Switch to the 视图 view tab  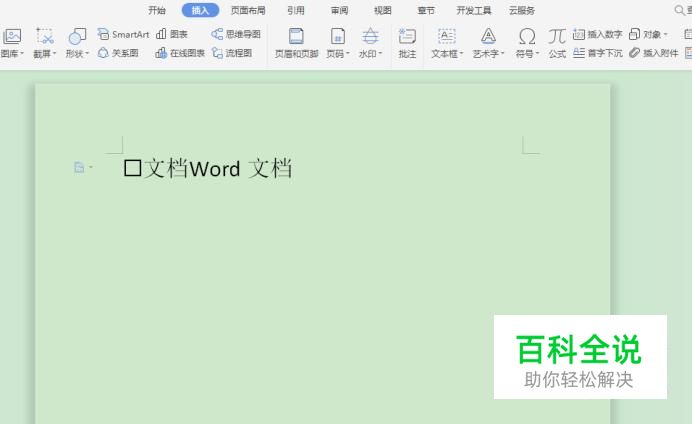(383, 10)
